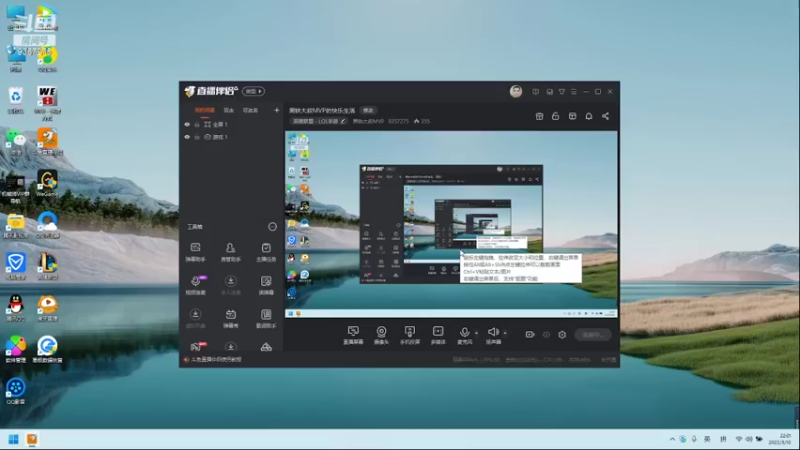Open the 虚拟形象 download tool
The width and height of the screenshot is (800, 450).
195,318
